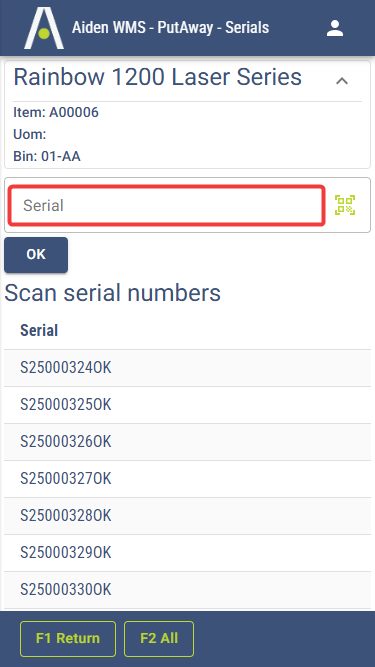Click the Rainbow 1200 Laser Series title
This screenshot has height=667, width=375.
click(x=157, y=77)
